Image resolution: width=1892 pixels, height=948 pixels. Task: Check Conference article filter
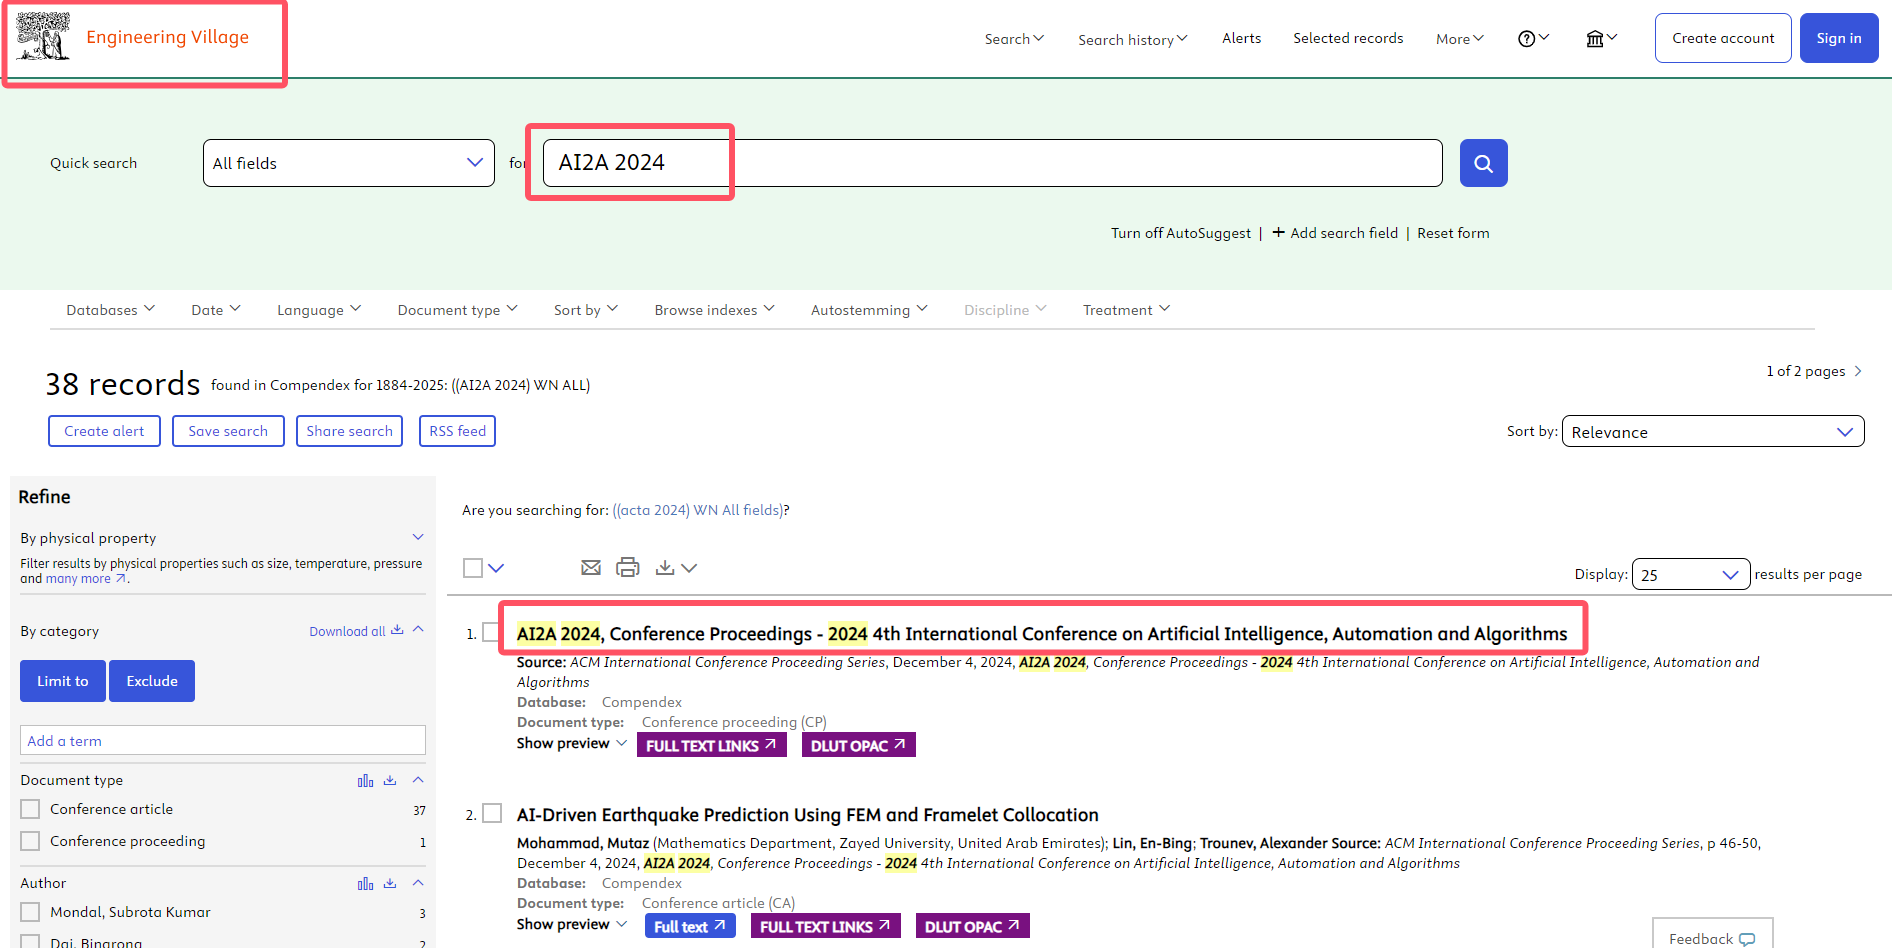pos(30,809)
